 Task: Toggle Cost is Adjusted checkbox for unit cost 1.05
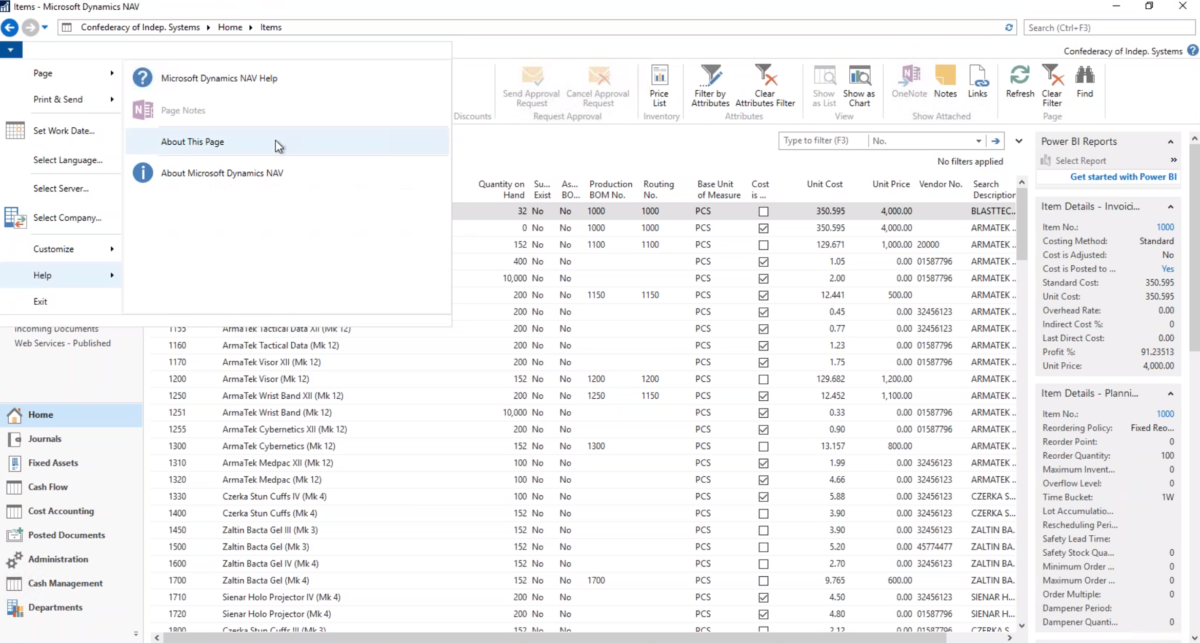tap(764, 262)
